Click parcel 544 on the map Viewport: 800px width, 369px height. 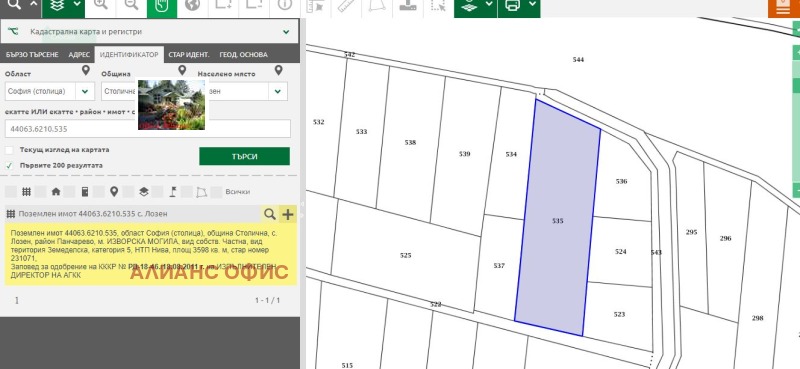pyautogui.click(x=578, y=60)
